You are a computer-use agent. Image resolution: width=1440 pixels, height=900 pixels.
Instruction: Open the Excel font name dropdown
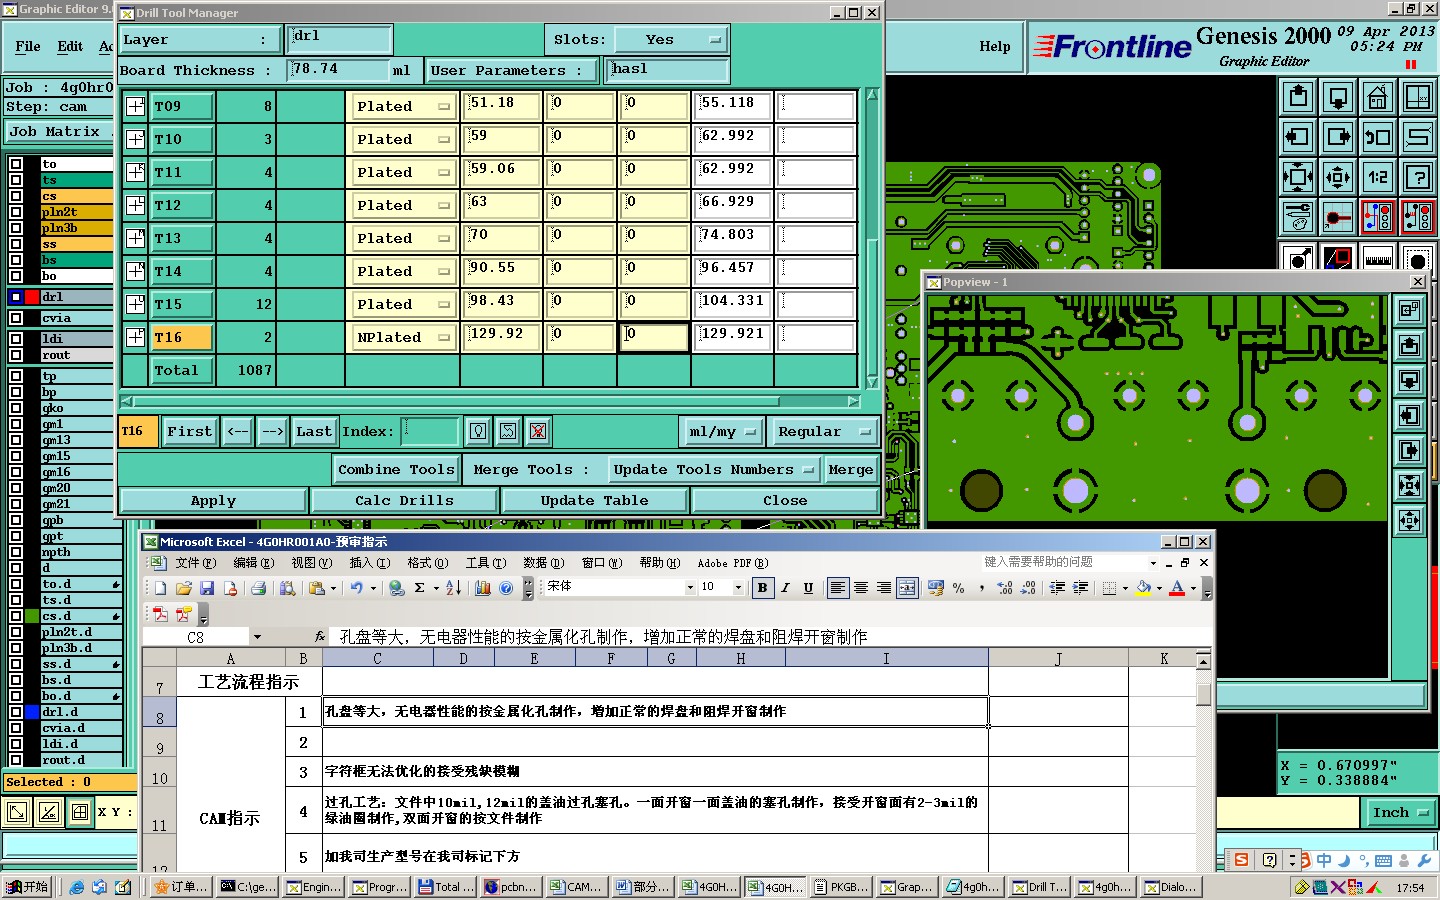(x=690, y=588)
